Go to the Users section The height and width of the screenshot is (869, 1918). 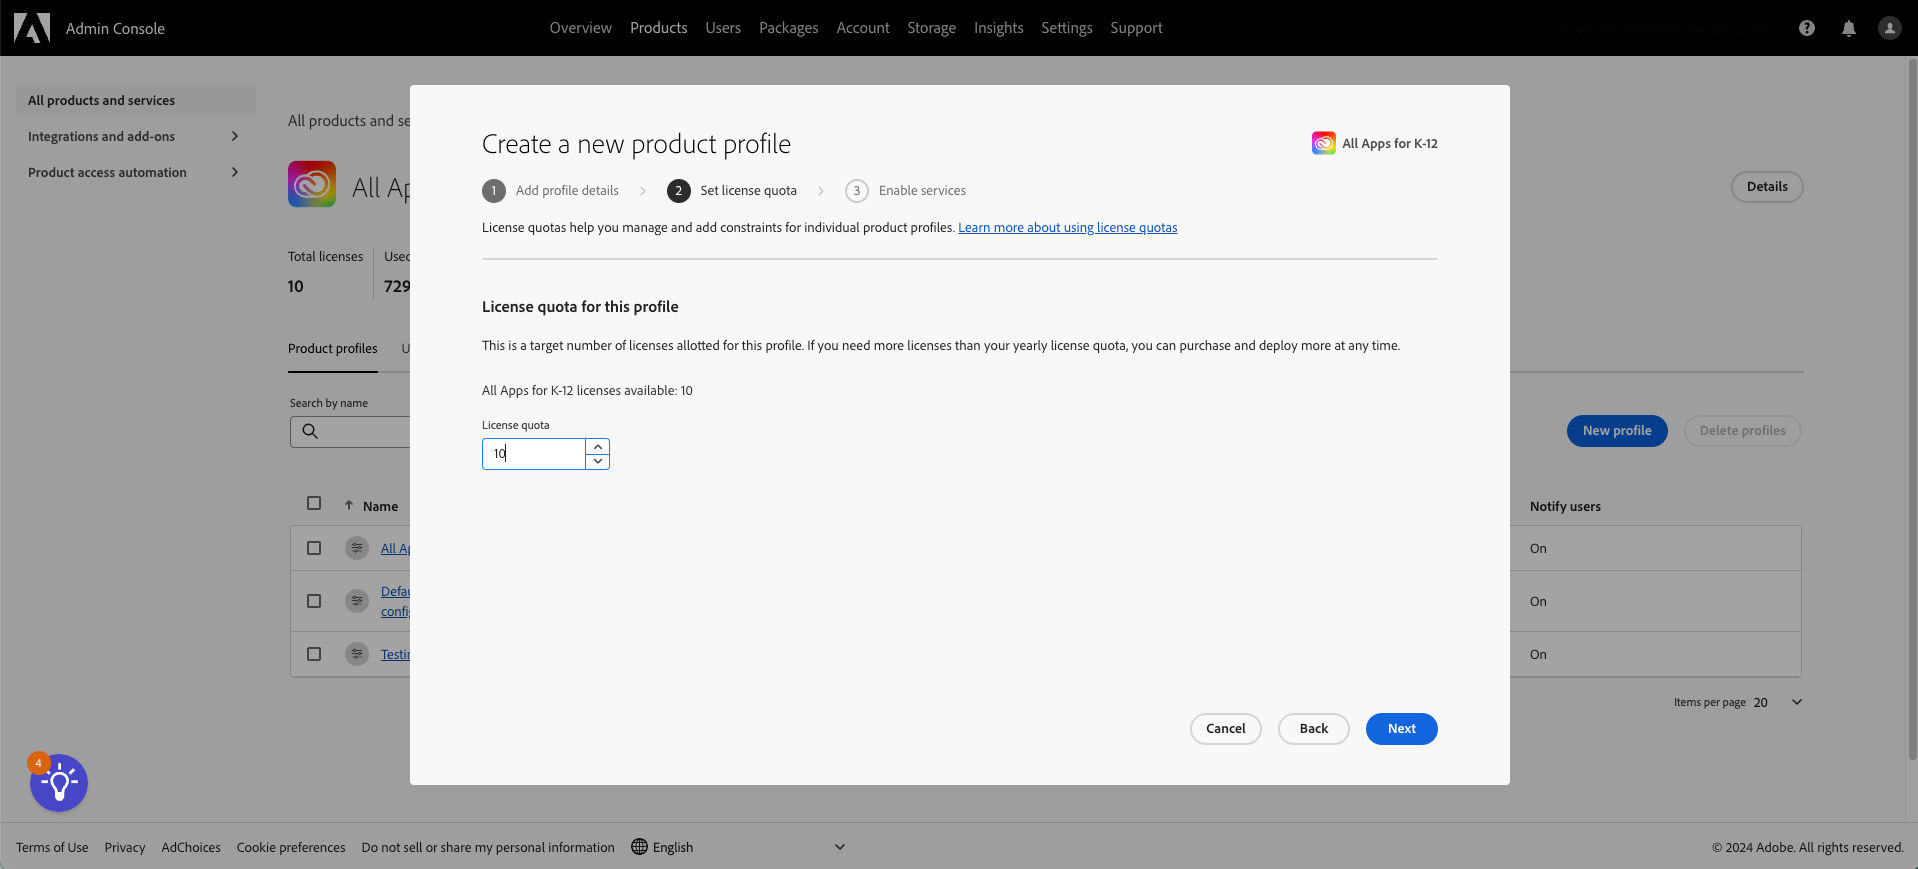click(723, 28)
